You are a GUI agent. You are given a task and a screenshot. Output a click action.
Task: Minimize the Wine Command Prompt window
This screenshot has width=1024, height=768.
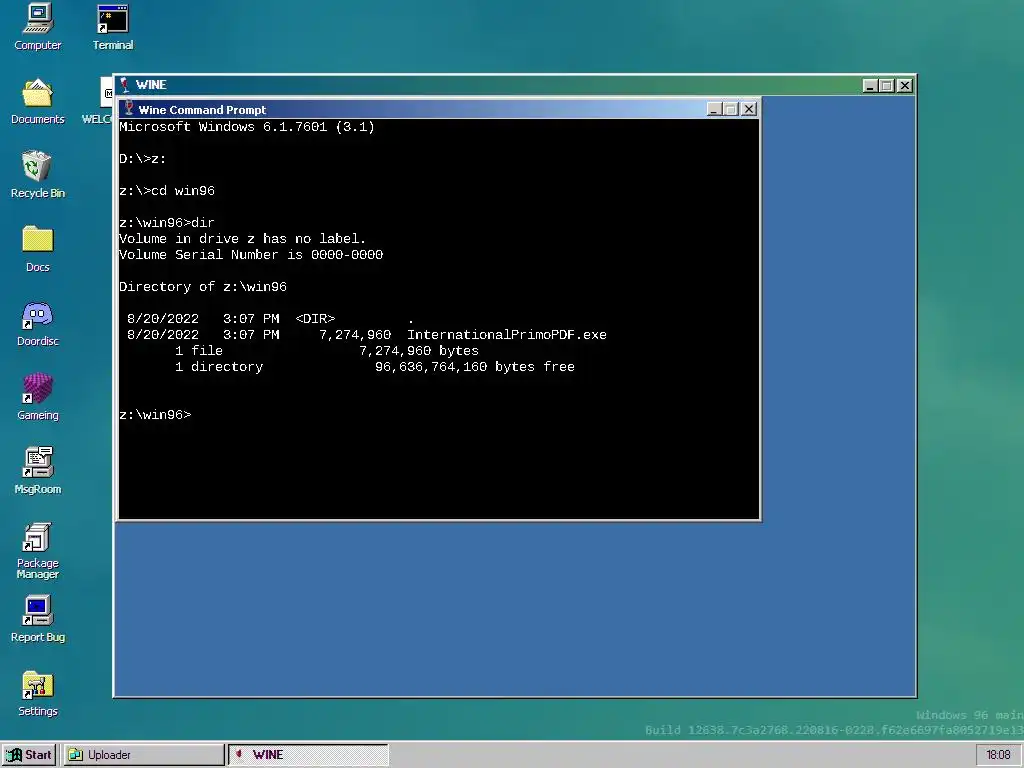[714, 109]
